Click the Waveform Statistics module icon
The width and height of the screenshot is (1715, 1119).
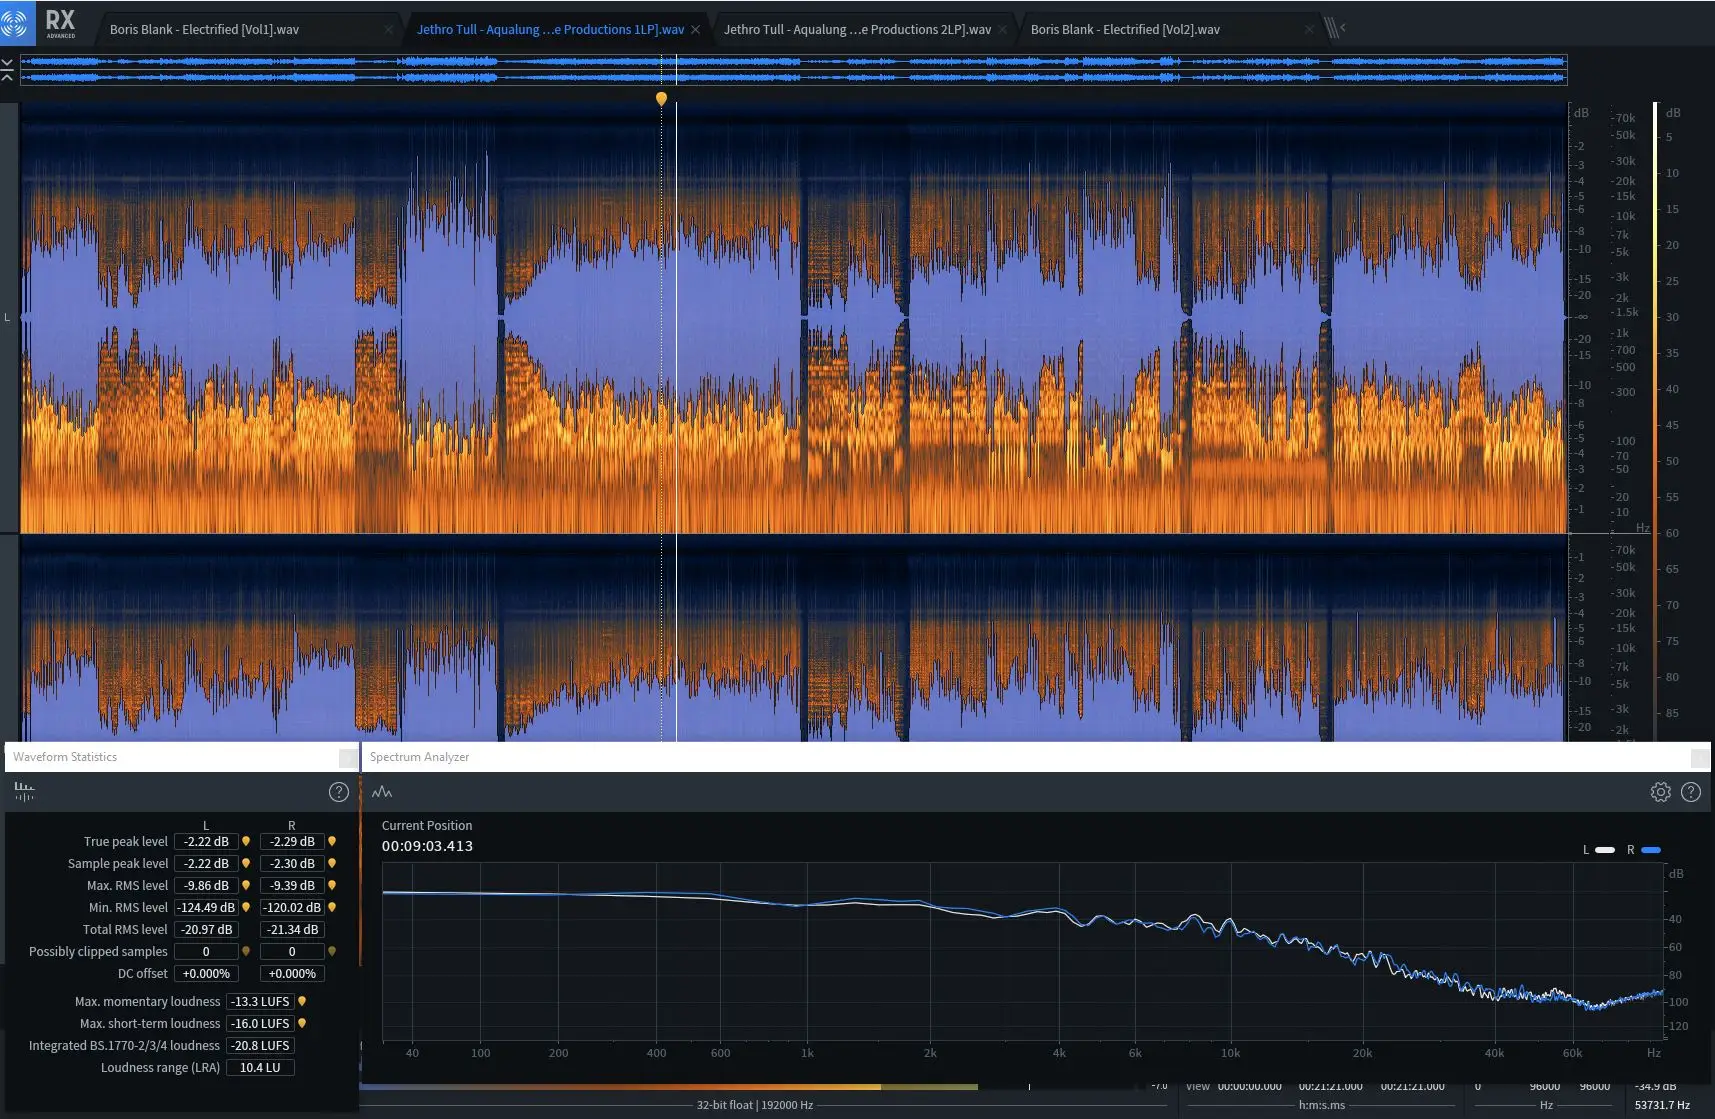click(x=24, y=792)
